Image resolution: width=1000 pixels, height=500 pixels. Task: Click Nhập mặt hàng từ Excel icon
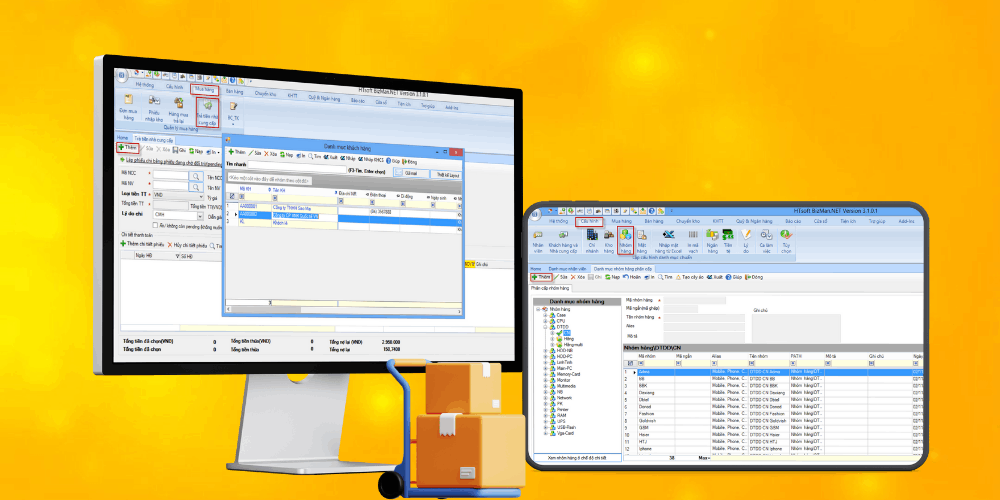[x=669, y=243]
